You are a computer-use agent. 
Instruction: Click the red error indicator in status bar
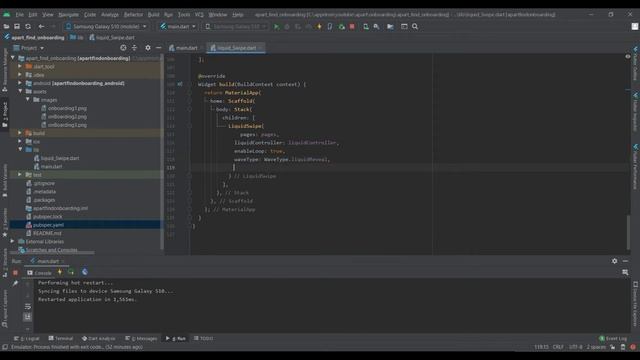pyautogui.click(x=633, y=347)
